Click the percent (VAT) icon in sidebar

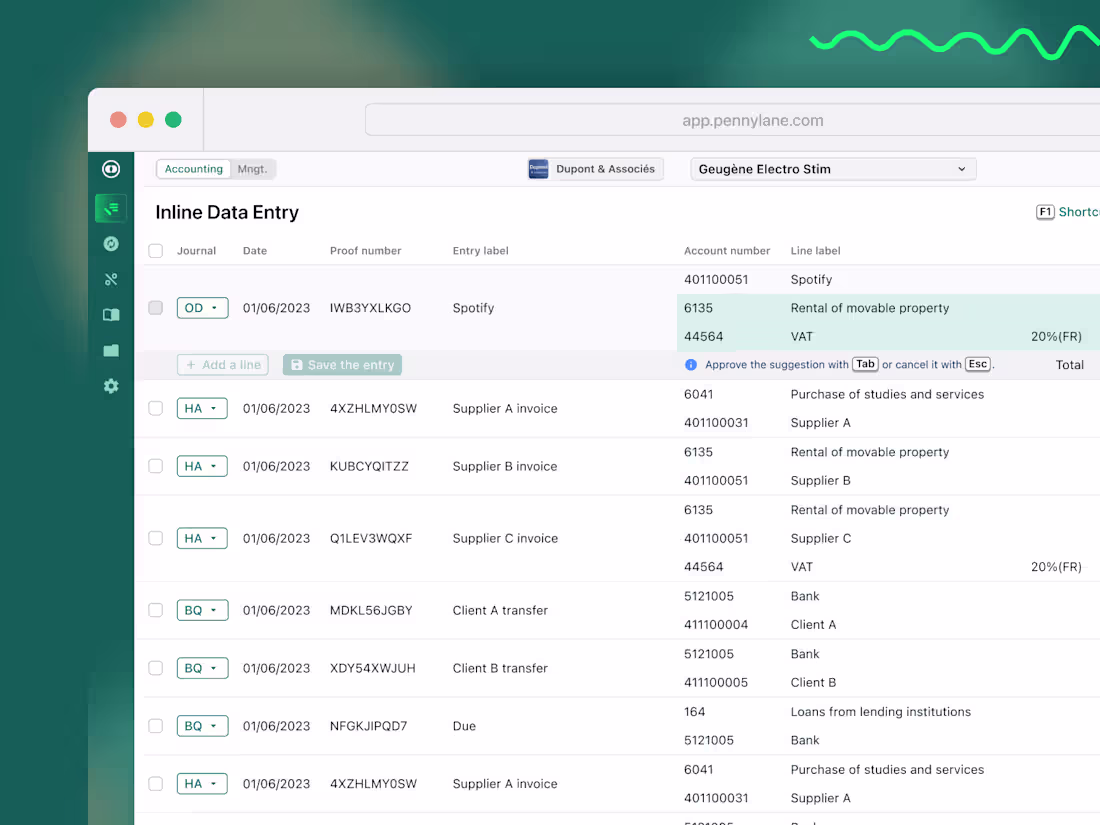pos(111,279)
